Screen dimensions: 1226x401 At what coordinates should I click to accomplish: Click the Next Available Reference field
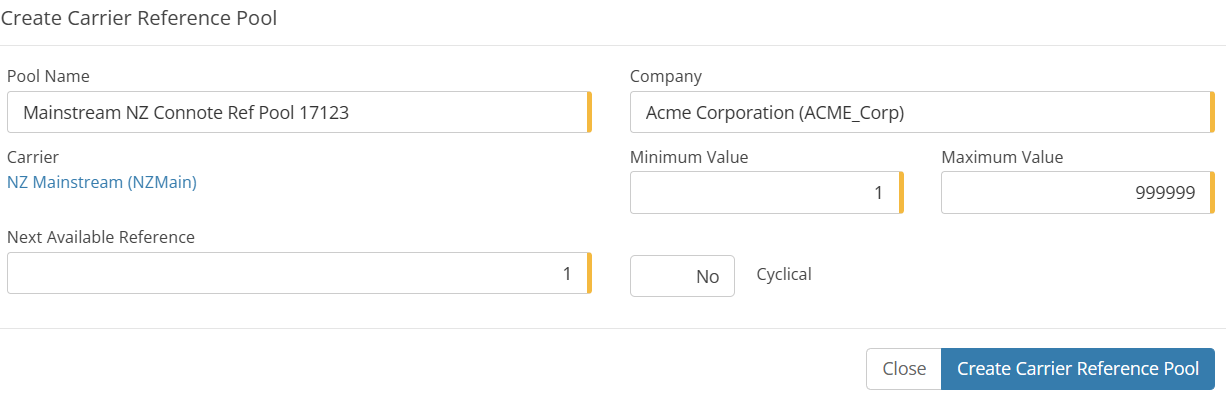[298, 273]
